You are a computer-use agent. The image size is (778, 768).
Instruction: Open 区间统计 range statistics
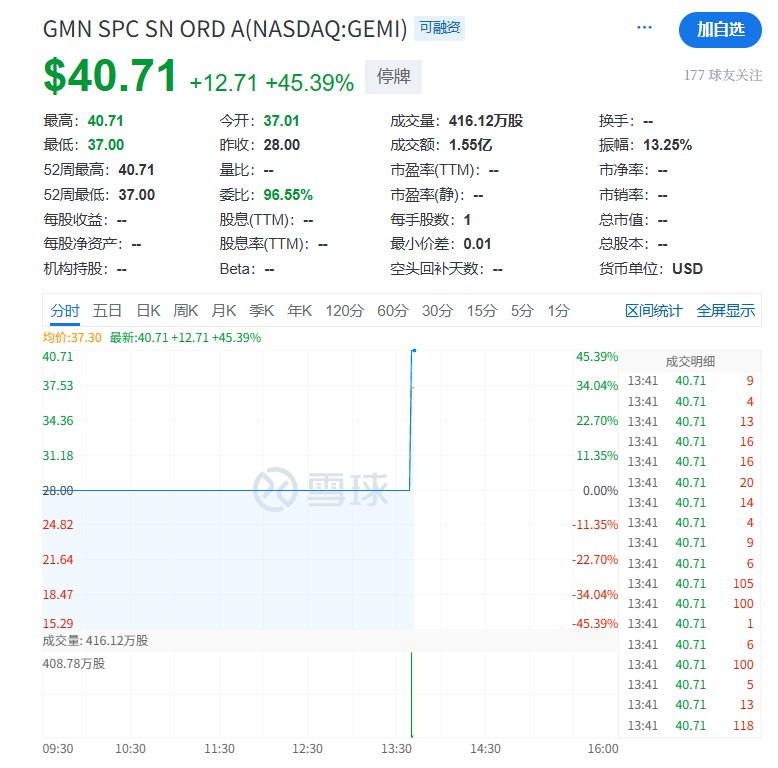[x=654, y=311]
